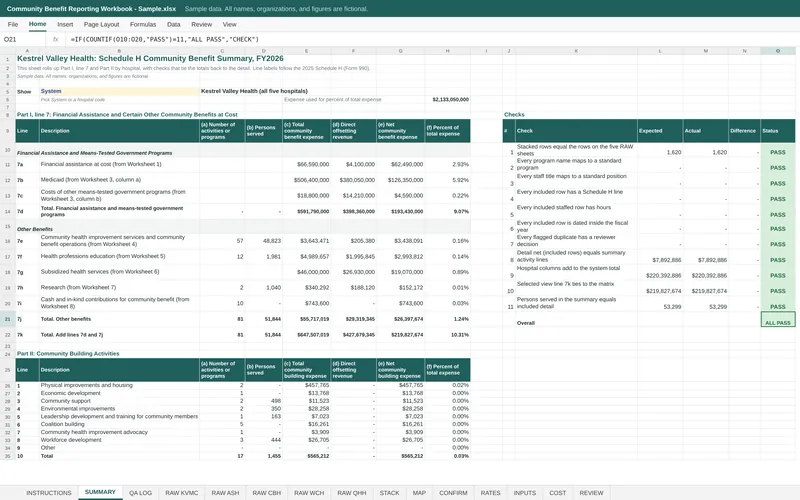800x500 pixels.
Task: Select the ALL PASS overall status cell
Action: [778, 319]
